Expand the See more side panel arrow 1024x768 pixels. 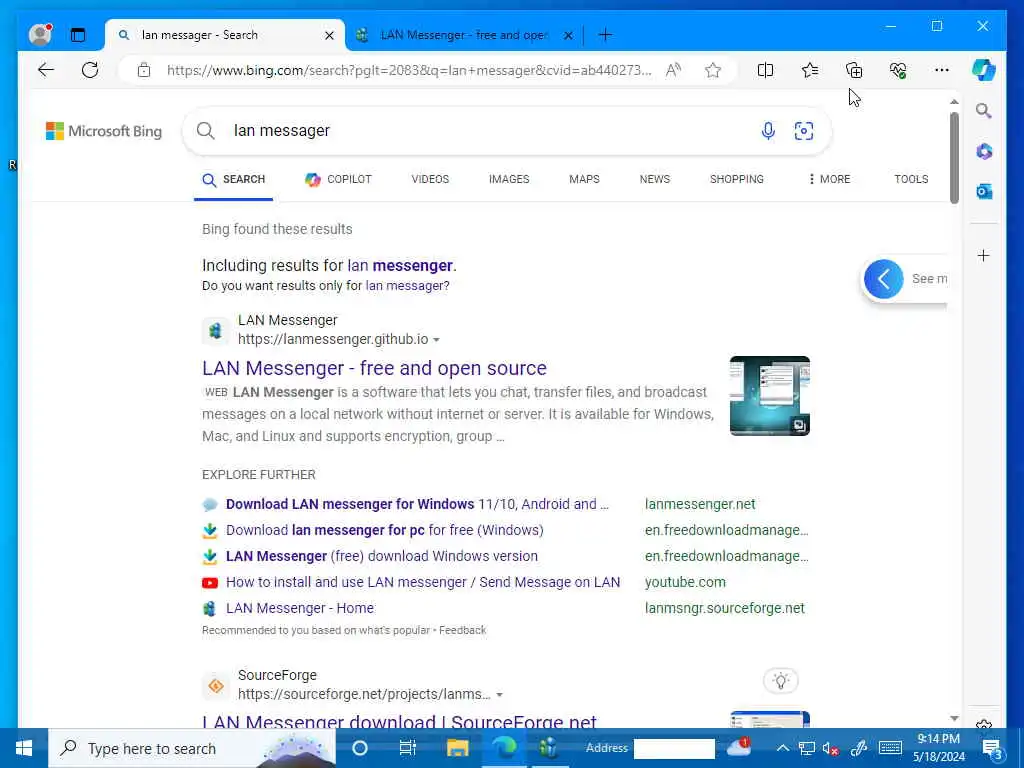884,279
